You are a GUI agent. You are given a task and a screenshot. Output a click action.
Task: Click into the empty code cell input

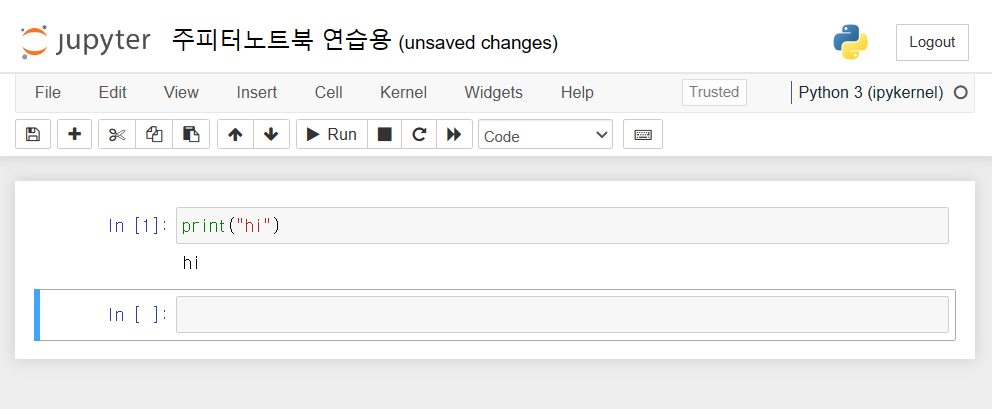click(562, 314)
